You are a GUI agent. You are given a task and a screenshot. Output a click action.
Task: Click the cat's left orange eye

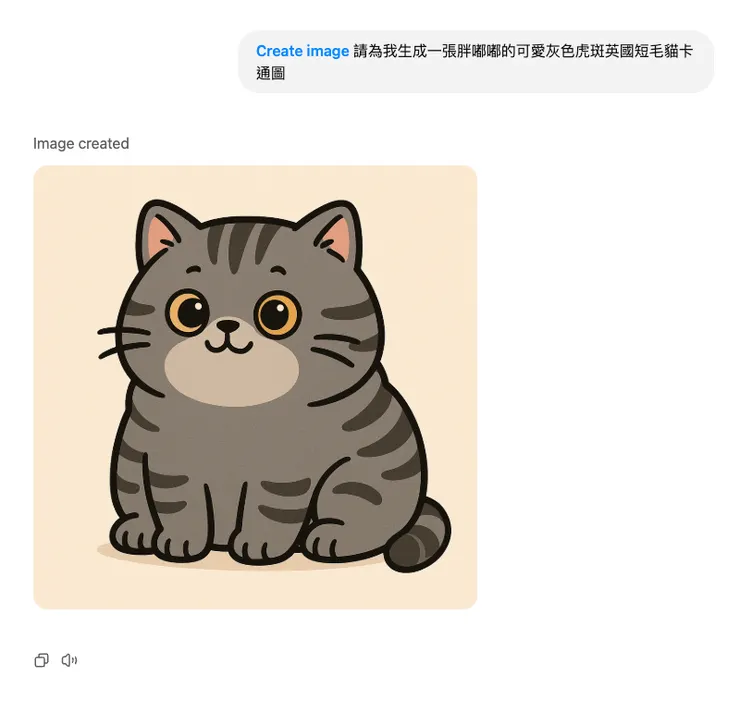click(187, 312)
